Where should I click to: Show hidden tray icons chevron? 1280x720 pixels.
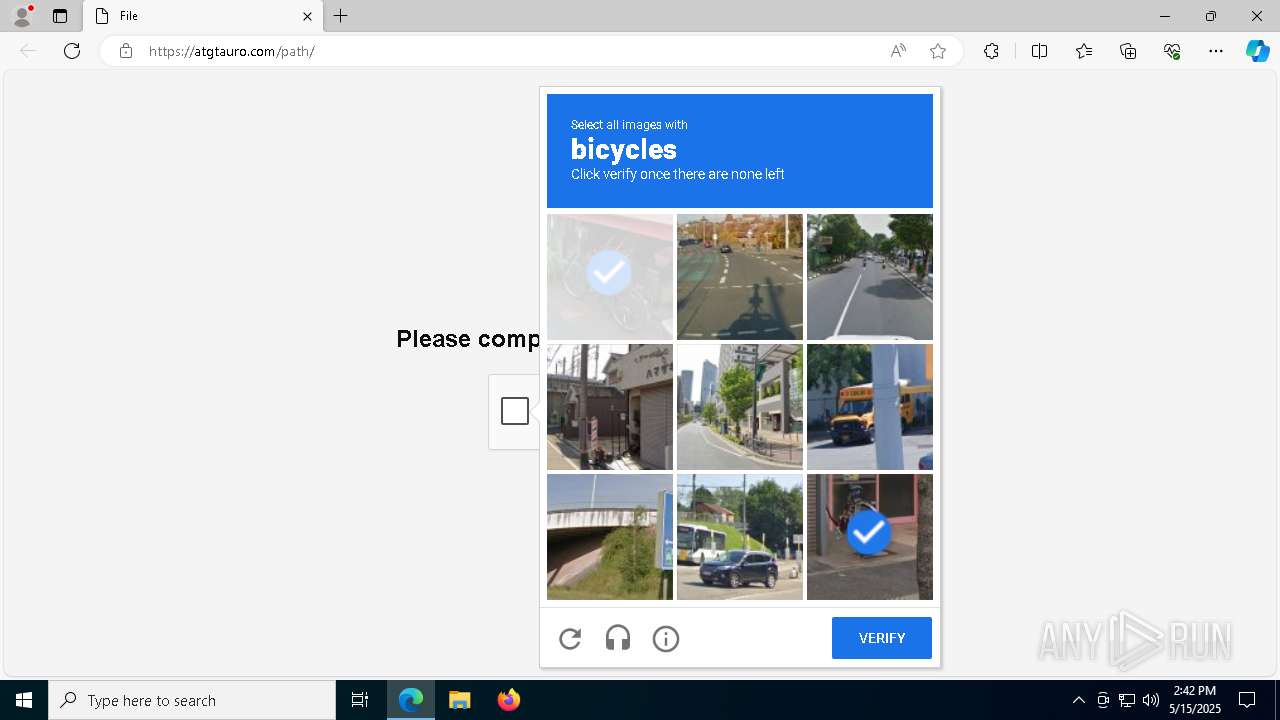coord(1078,700)
